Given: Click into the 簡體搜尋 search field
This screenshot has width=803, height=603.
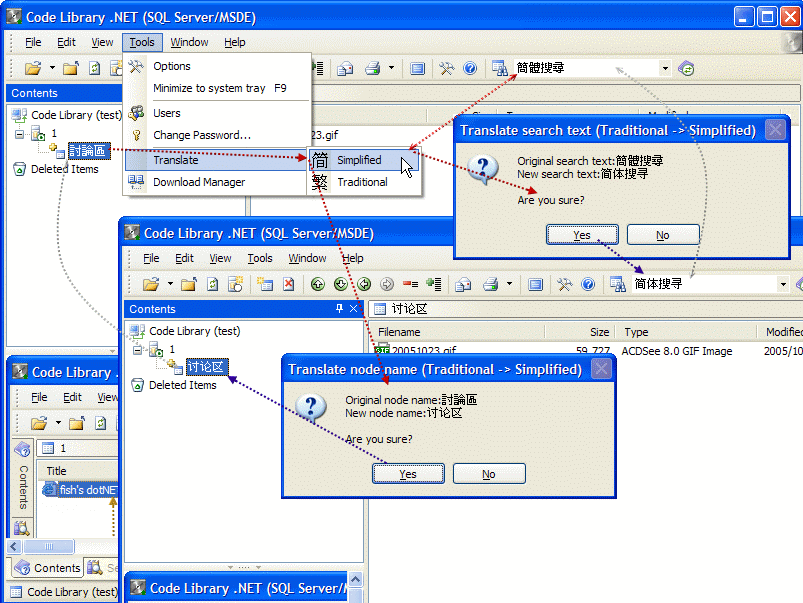Looking at the screenshot, I should (x=586, y=68).
